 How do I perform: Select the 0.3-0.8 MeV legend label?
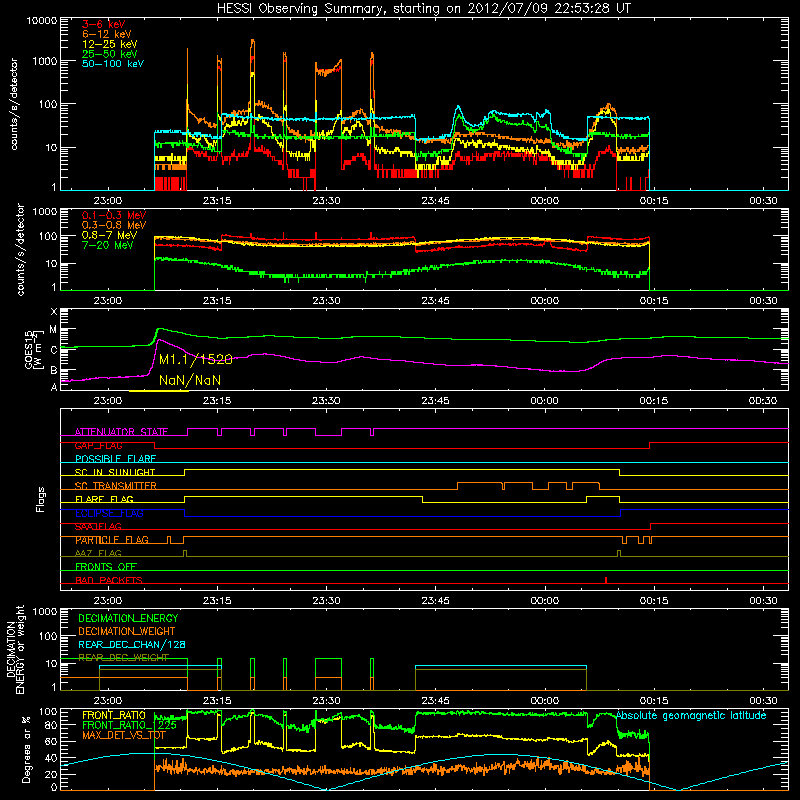[x=114, y=225]
